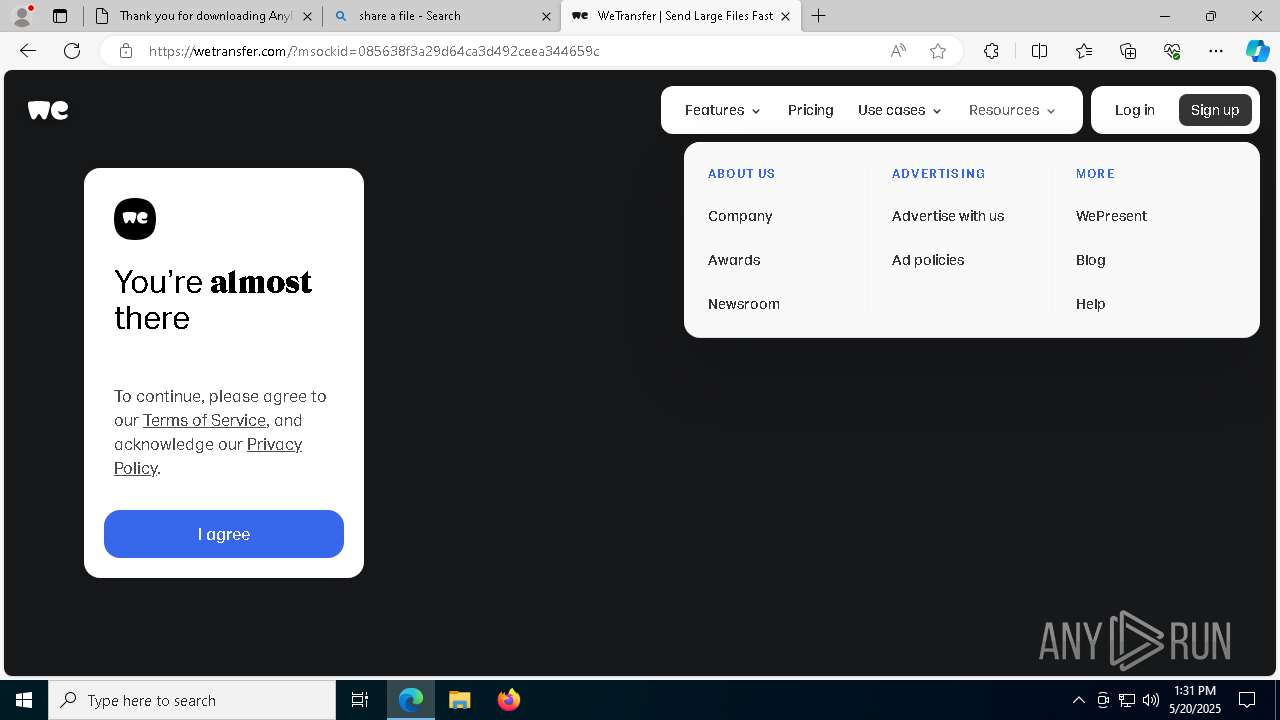Open Task View on the taskbar
This screenshot has width=1280, height=720.
coord(360,700)
